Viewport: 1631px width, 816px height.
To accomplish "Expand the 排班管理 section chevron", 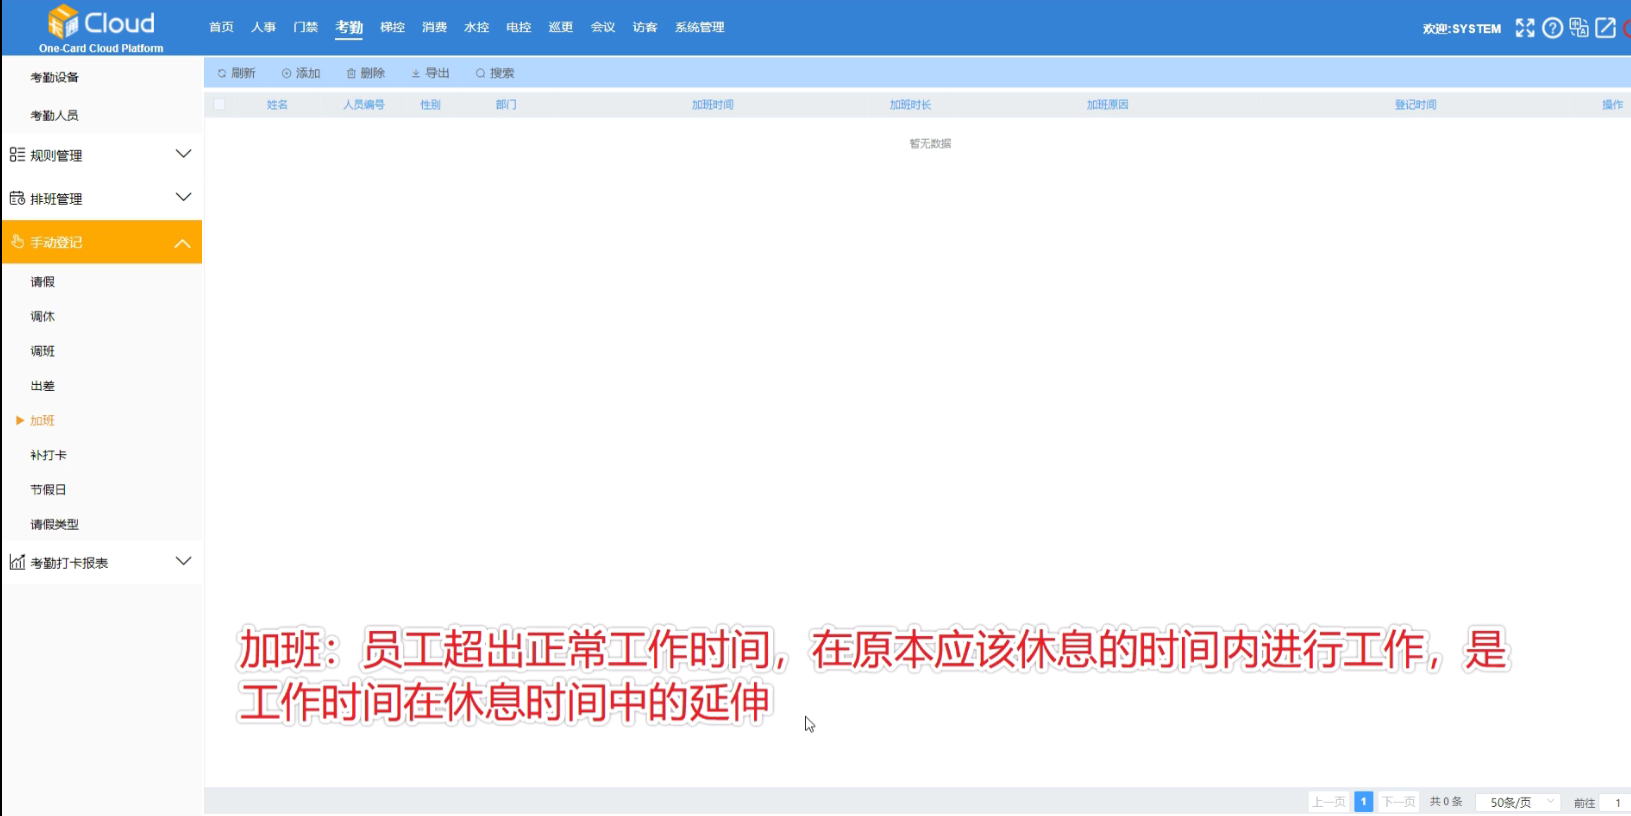I will (x=183, y=197).
